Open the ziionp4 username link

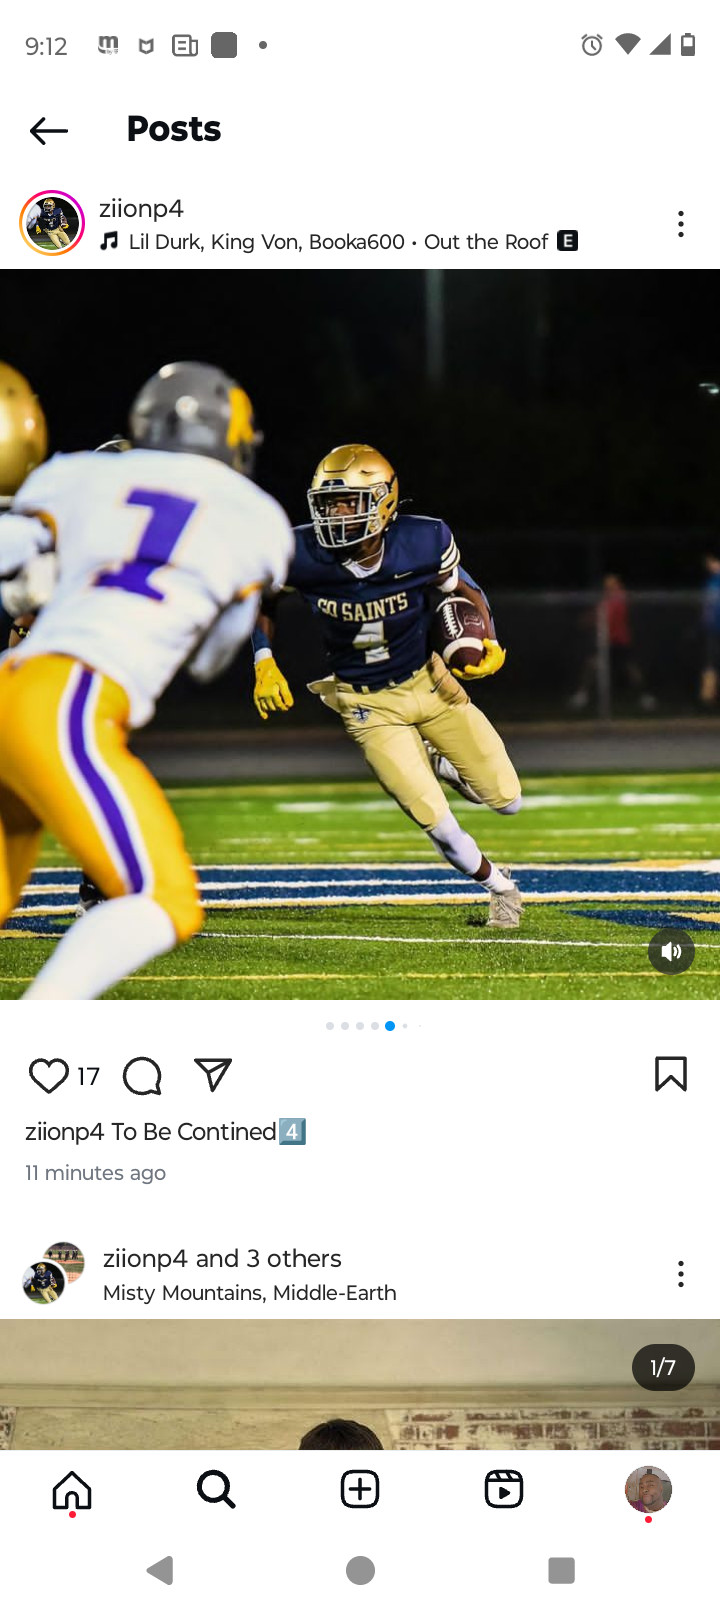141,208
